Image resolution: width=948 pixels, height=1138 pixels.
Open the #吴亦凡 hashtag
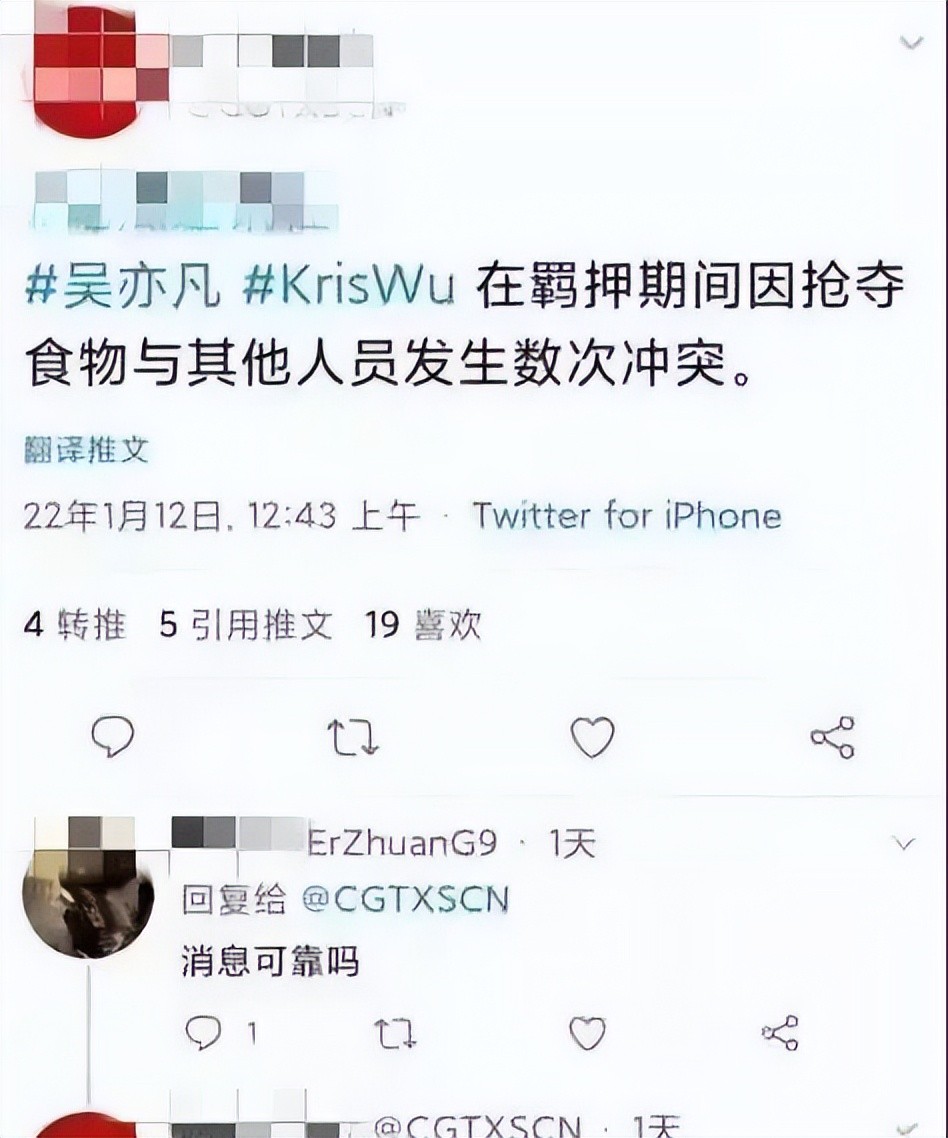click(122, 286)
